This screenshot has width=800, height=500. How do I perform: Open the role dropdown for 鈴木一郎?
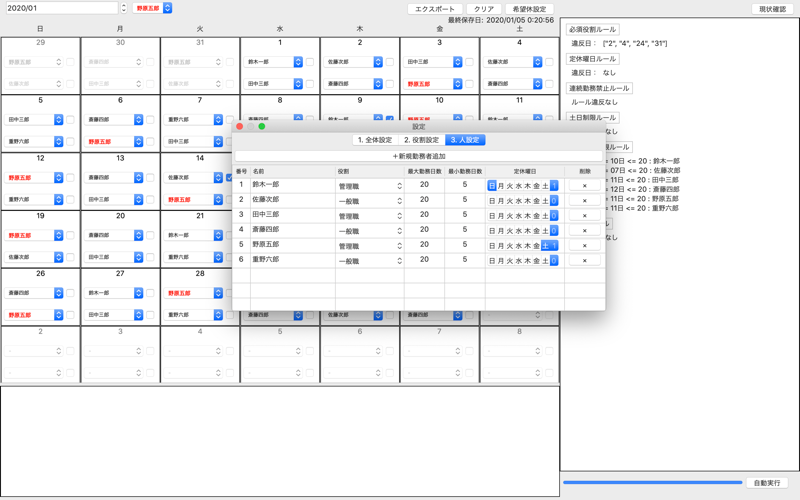coord(370,186)
